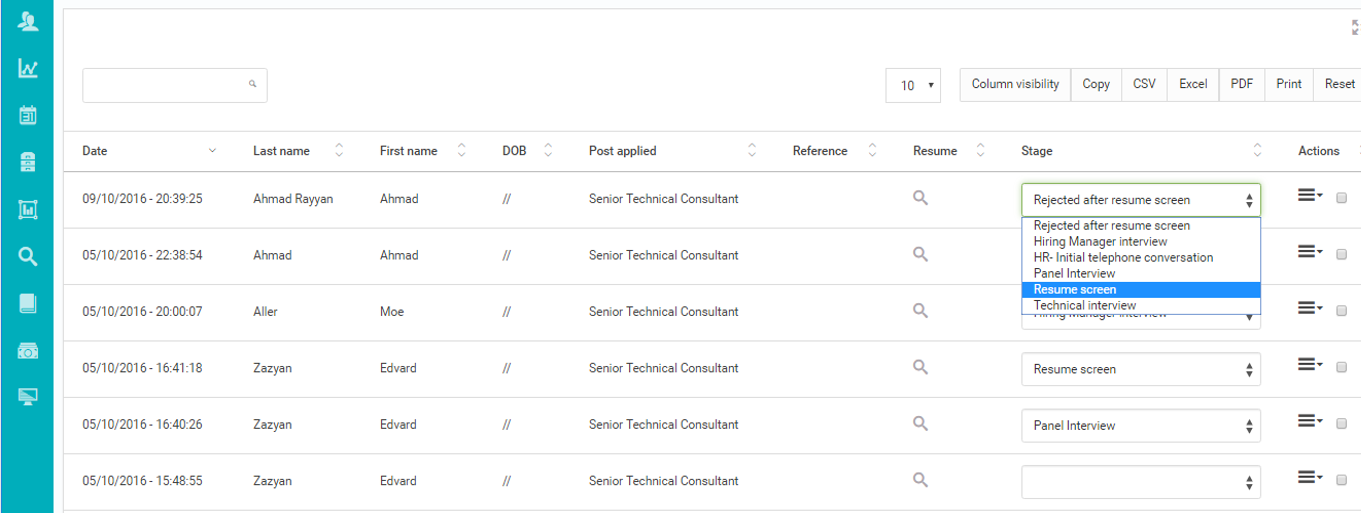Open the line chart reports sidebar icon
Image resolution: width=1361 pixels, height=513 pixels.
coord(28,68)
